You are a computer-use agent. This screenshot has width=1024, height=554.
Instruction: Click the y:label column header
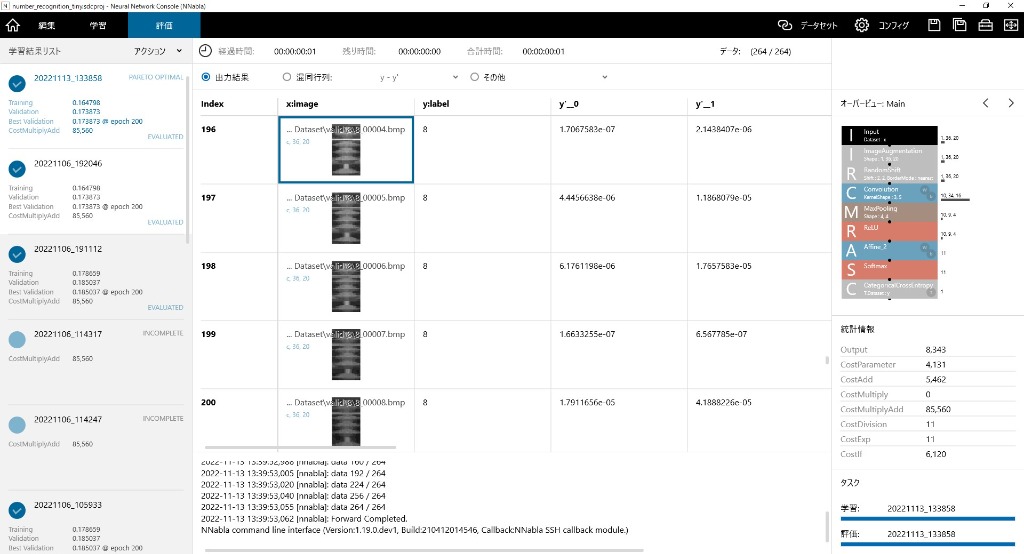(x=436, y=104)
